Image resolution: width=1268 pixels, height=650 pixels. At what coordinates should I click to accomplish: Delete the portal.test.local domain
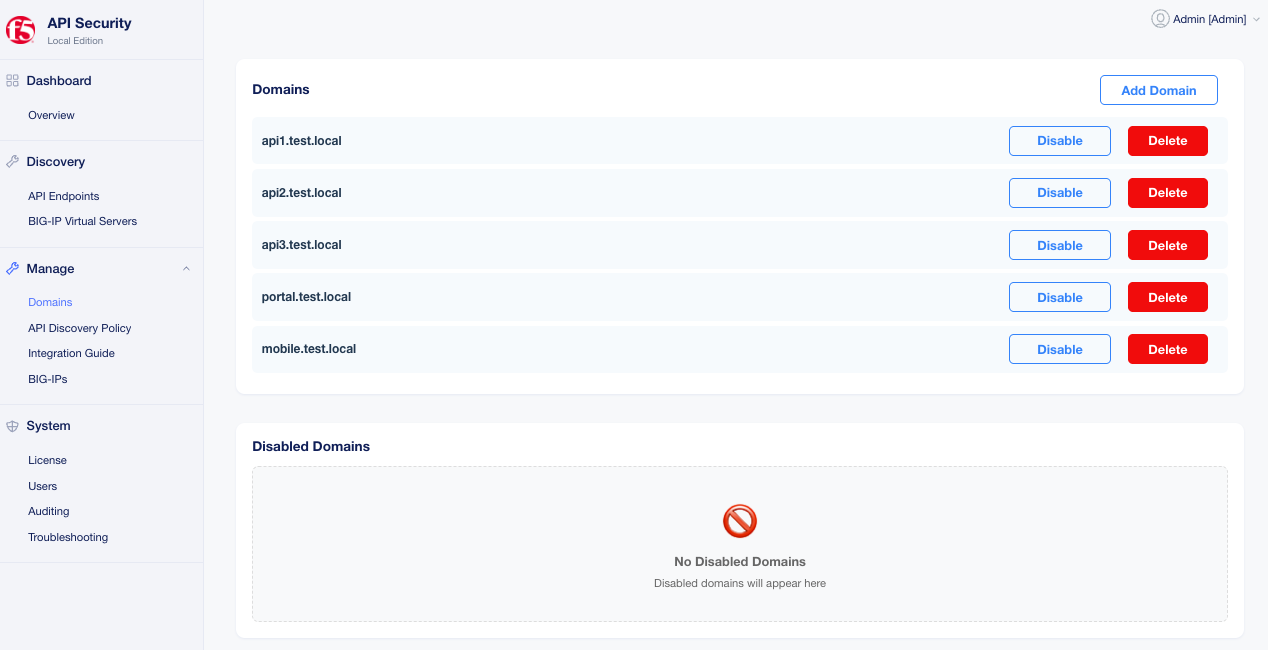pos(1168,297)
